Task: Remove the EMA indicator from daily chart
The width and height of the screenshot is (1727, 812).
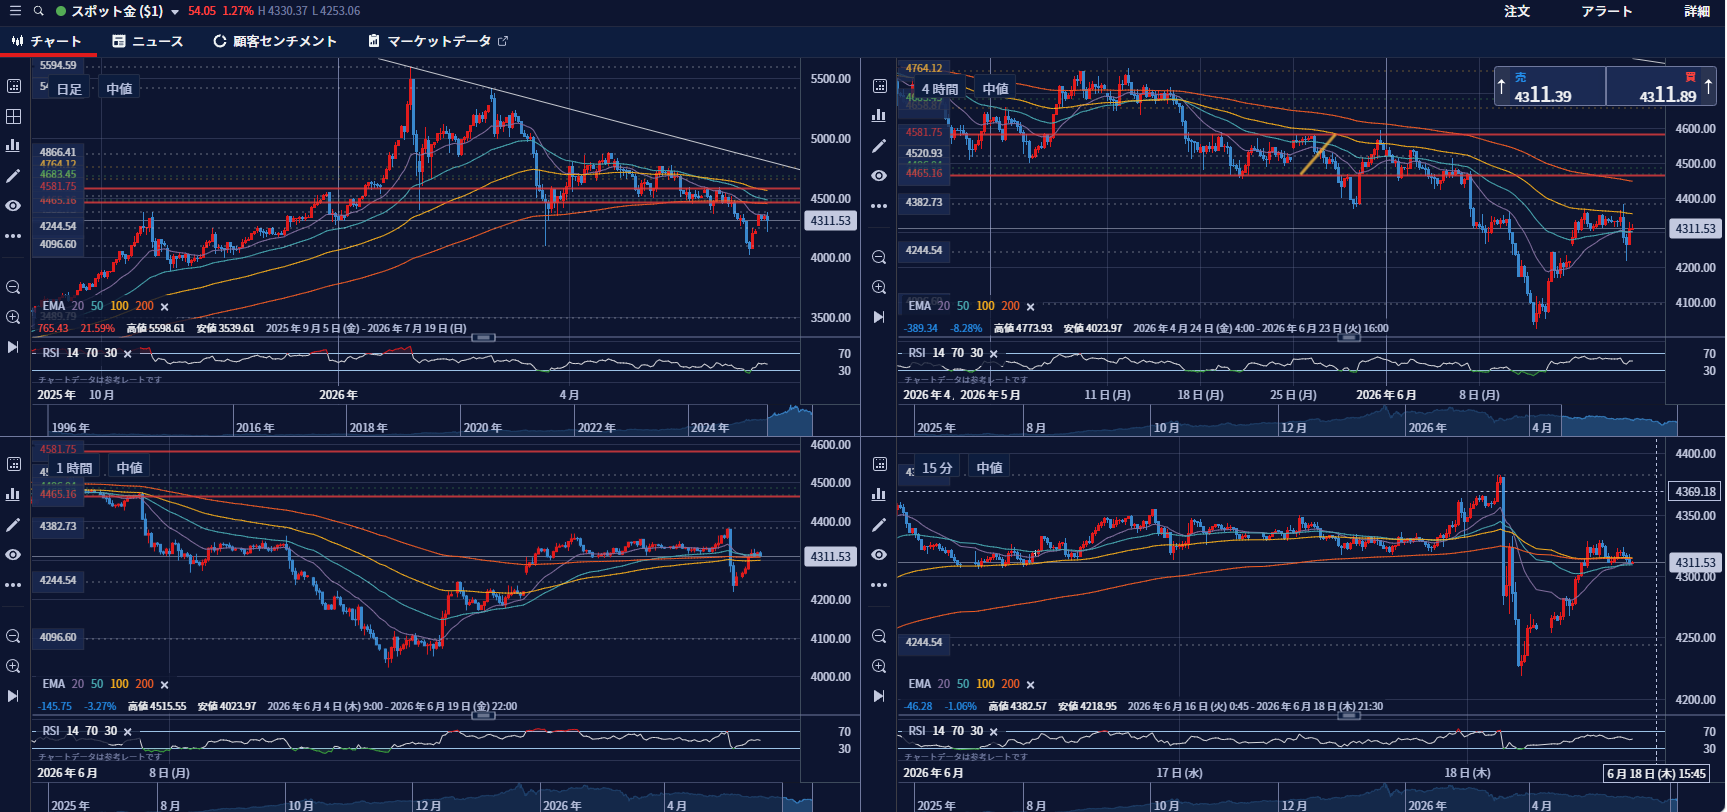Action: tap(165, 307)
